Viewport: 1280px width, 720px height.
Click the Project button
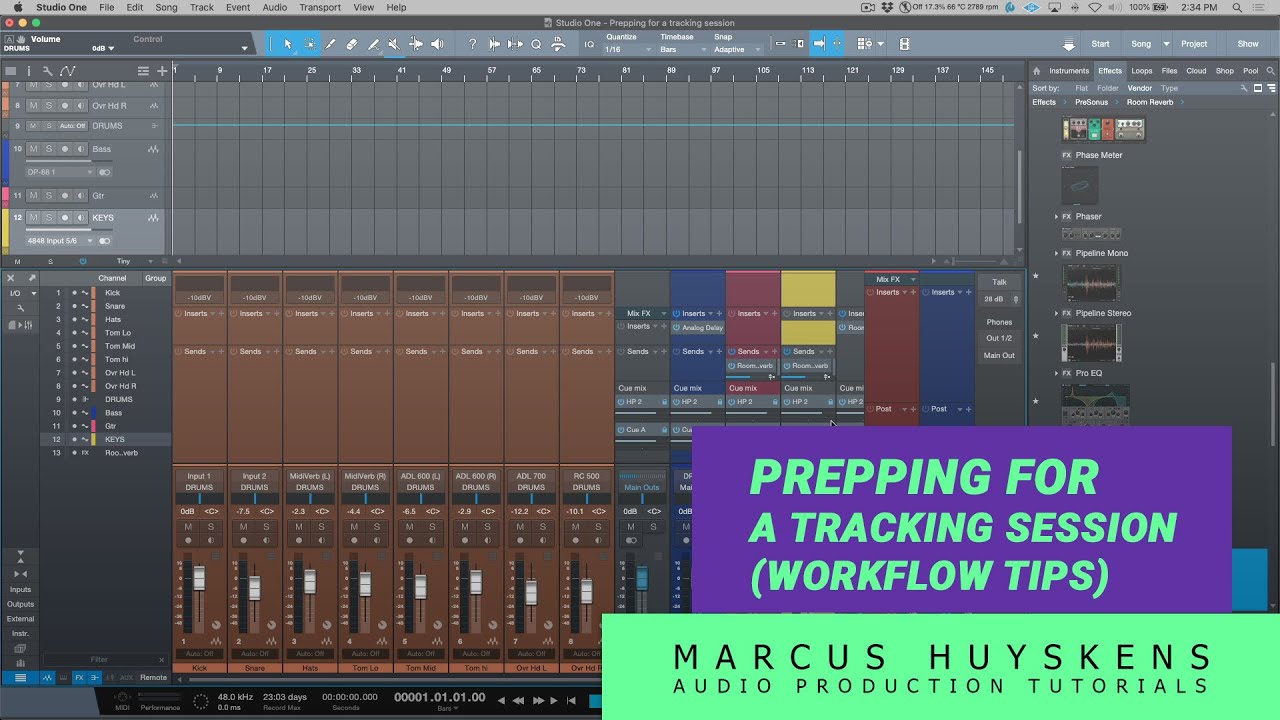click(1194, 44)
